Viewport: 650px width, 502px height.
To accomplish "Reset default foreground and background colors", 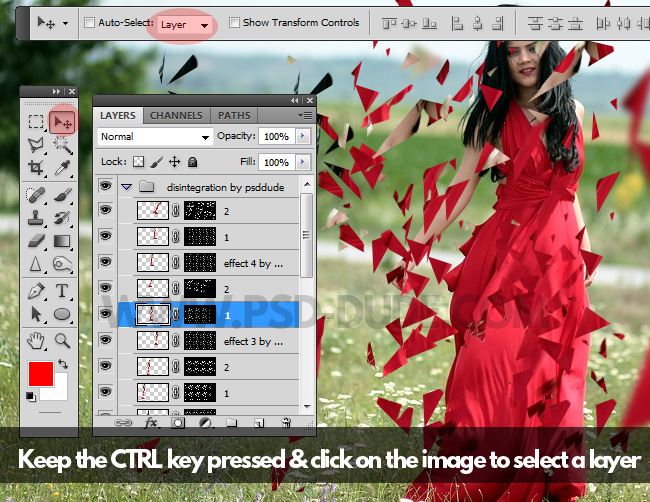I will tap(31, 397).
